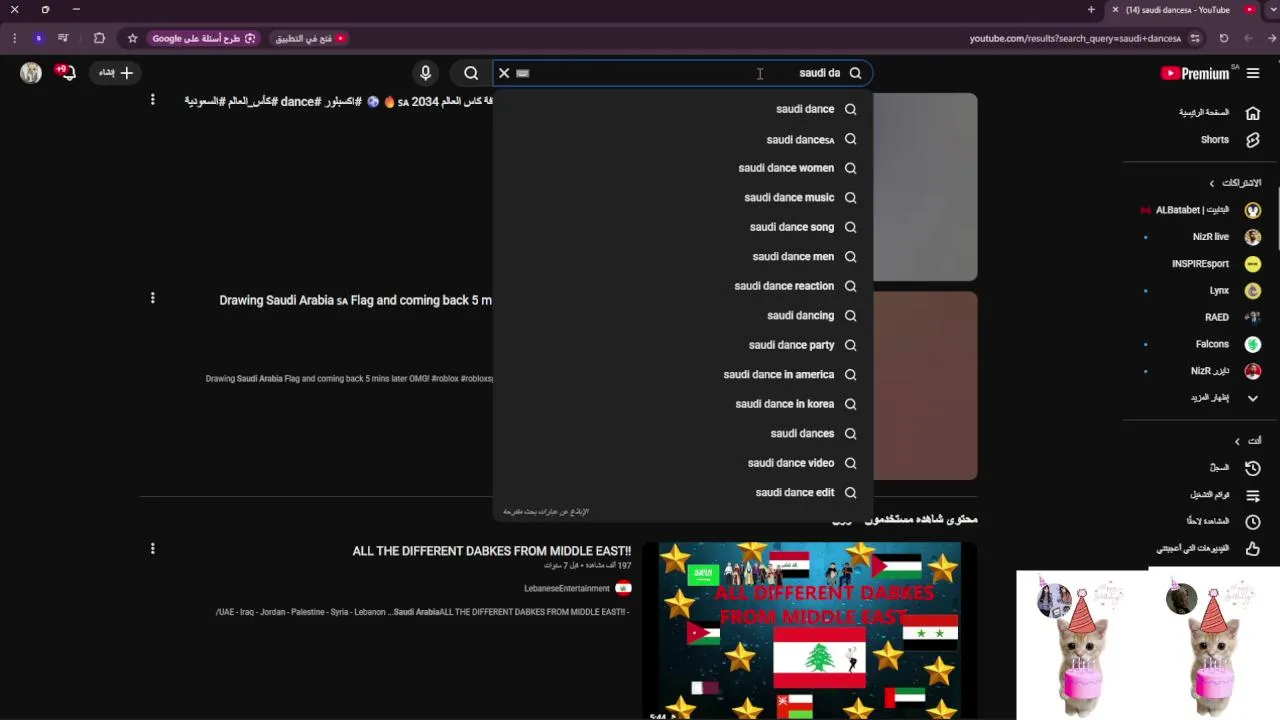Go forward in browser history
The width and height of the screenshot is (1280, 720).
coord(1248,38)
